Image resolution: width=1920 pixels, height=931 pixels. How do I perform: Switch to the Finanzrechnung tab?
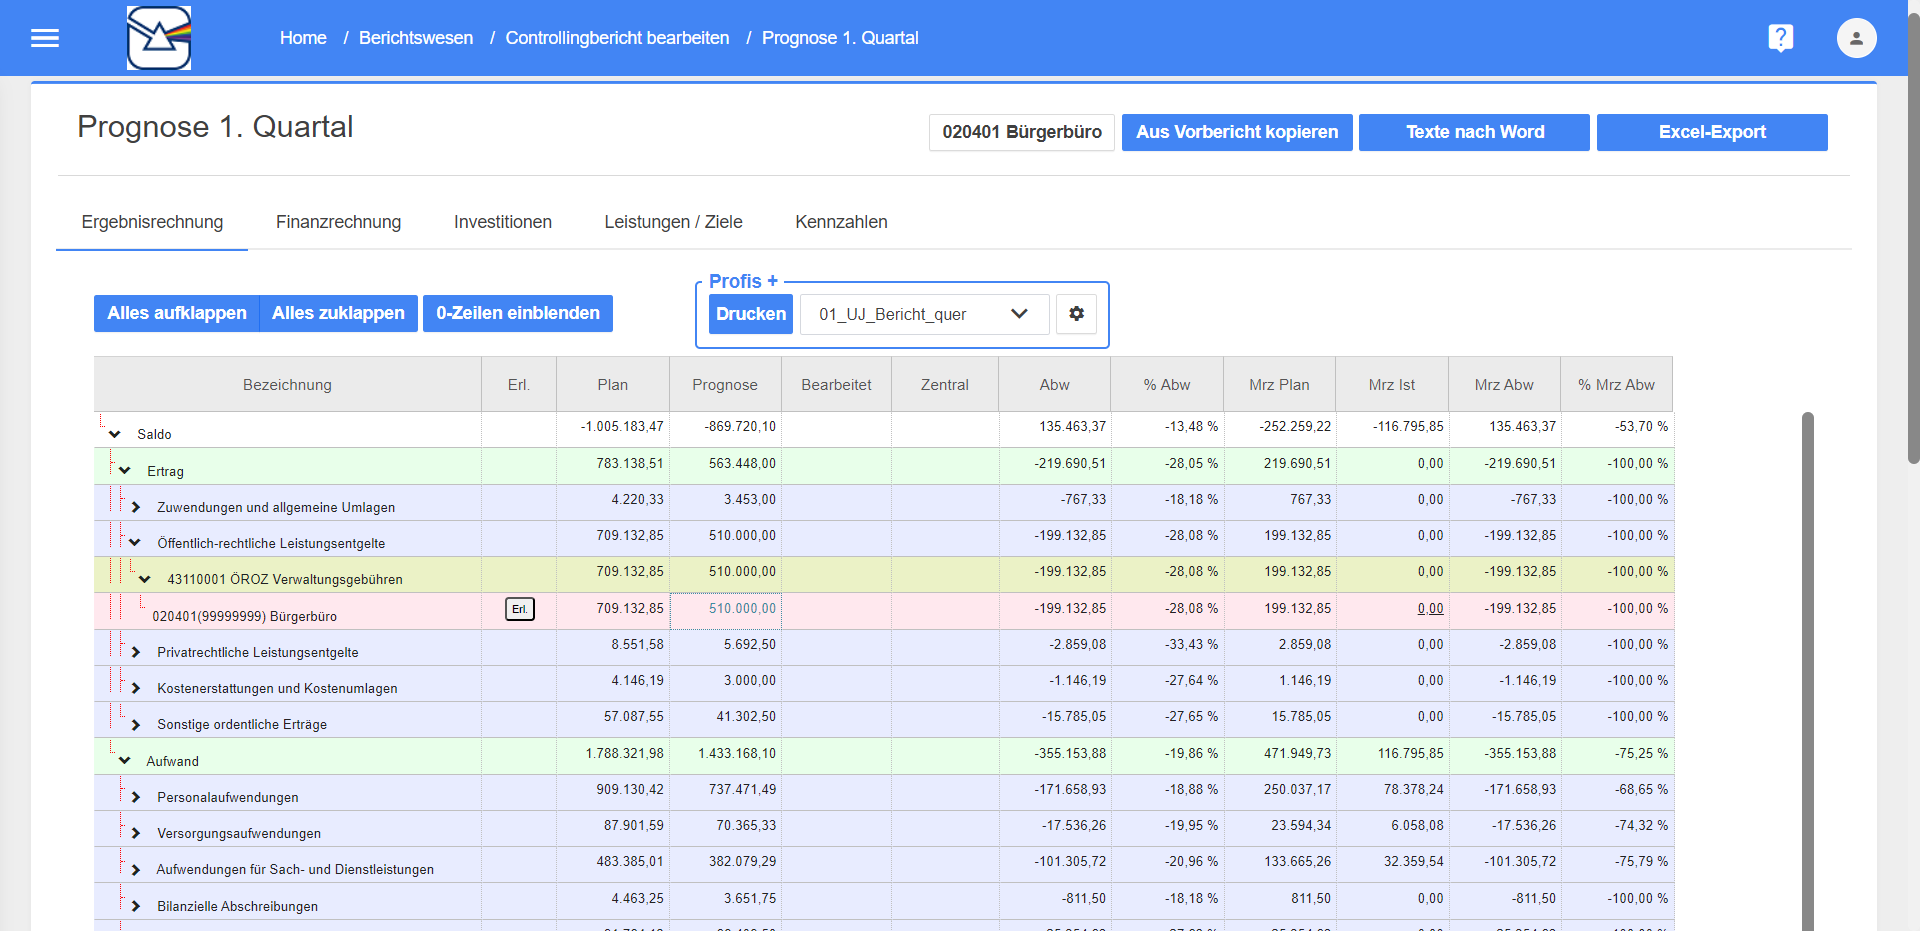click(x=338, y=222)
